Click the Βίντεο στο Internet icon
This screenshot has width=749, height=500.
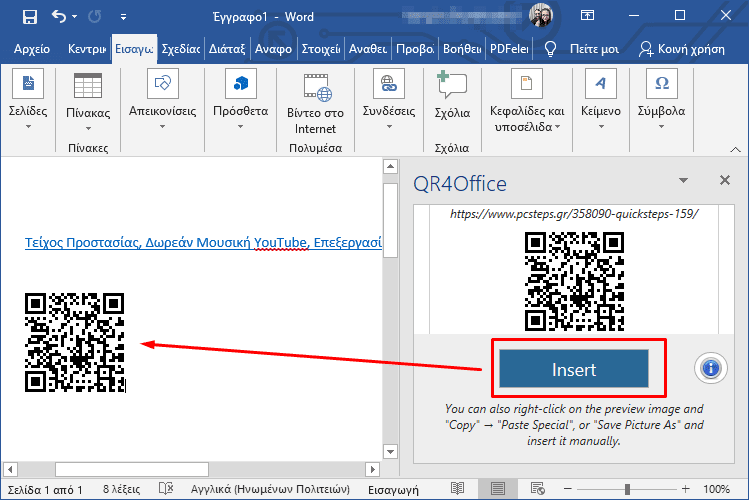point(315,84)
